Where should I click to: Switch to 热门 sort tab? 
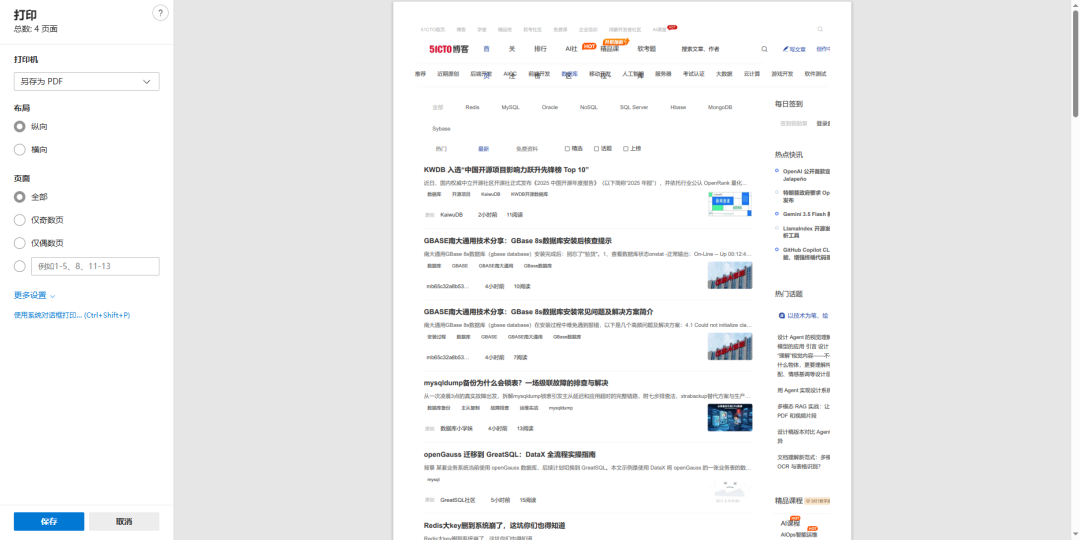click(x=441, y=149)
